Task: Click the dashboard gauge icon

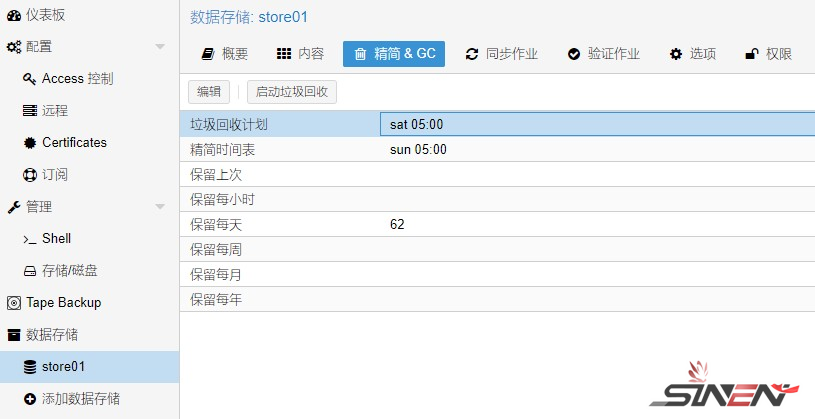Action: click(x=14, y=16)
